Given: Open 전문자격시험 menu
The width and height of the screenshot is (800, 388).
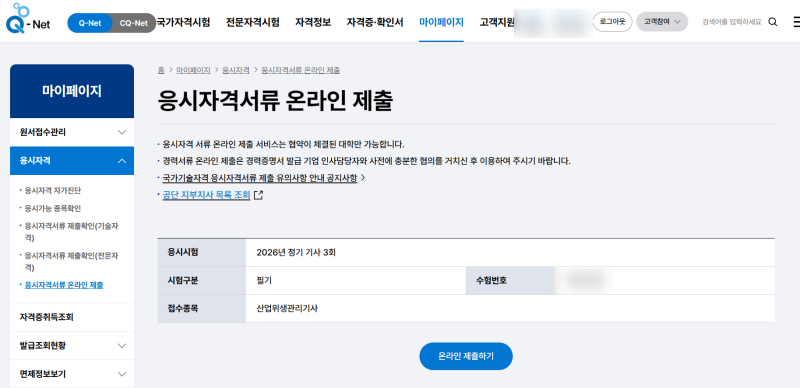Looking at the screenshot, I should click(253, 22).
